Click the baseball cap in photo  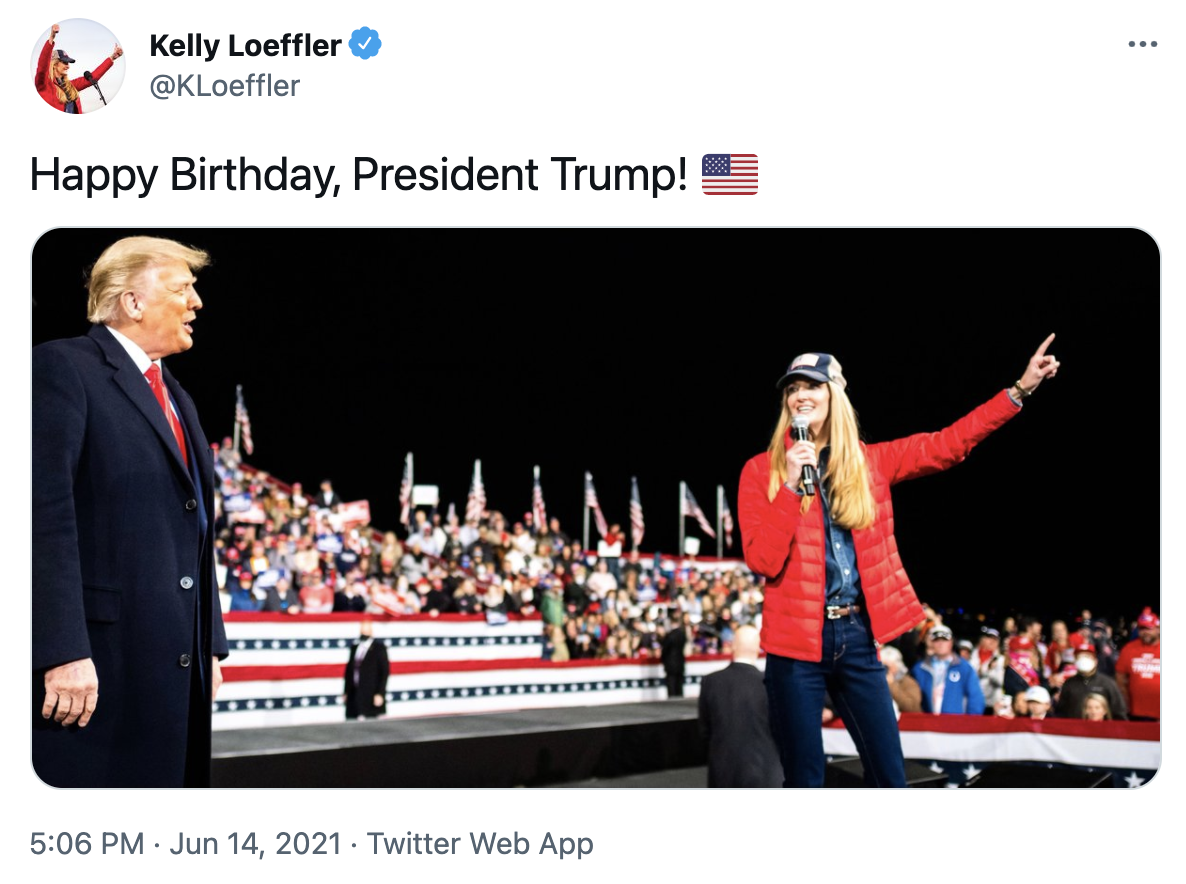[x=812, y=369]
